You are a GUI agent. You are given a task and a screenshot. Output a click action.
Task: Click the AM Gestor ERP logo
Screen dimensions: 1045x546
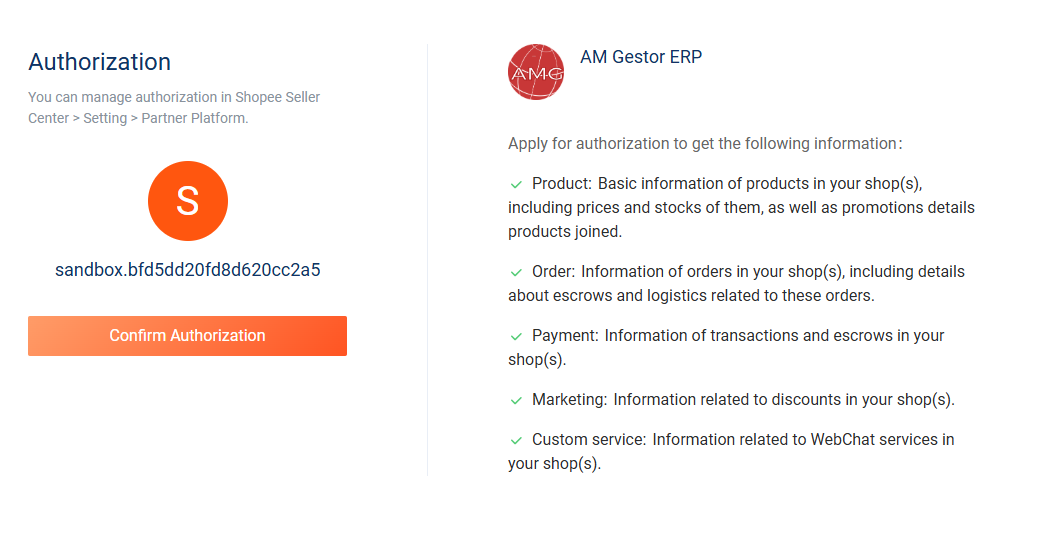(536, 72)
